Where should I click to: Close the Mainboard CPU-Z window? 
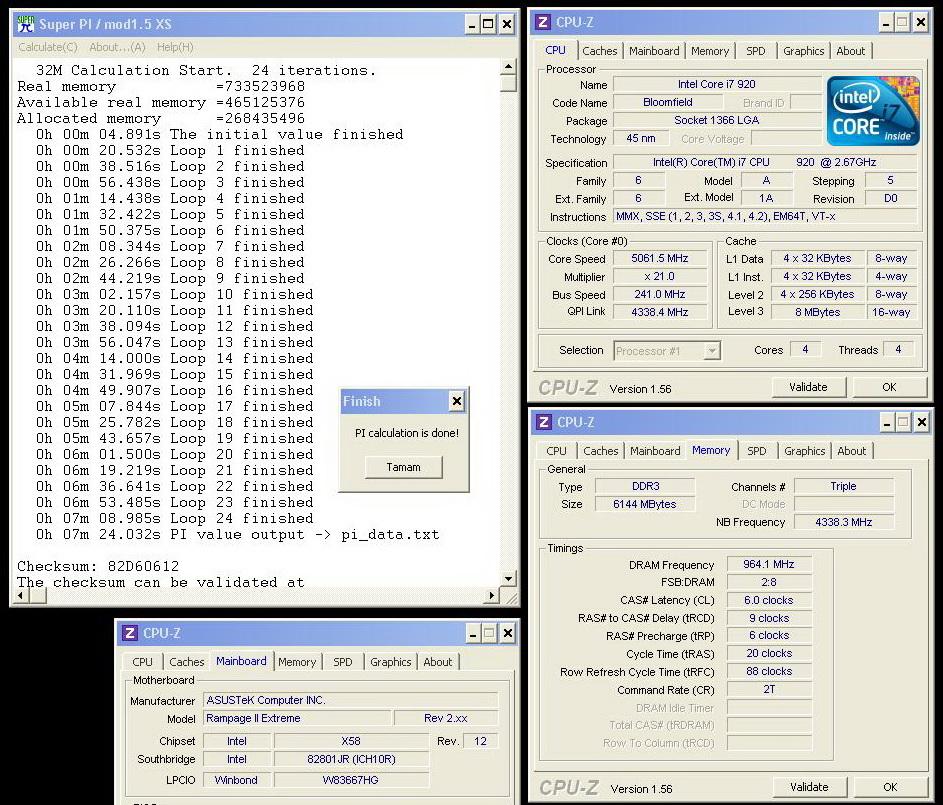coord(508,633)
